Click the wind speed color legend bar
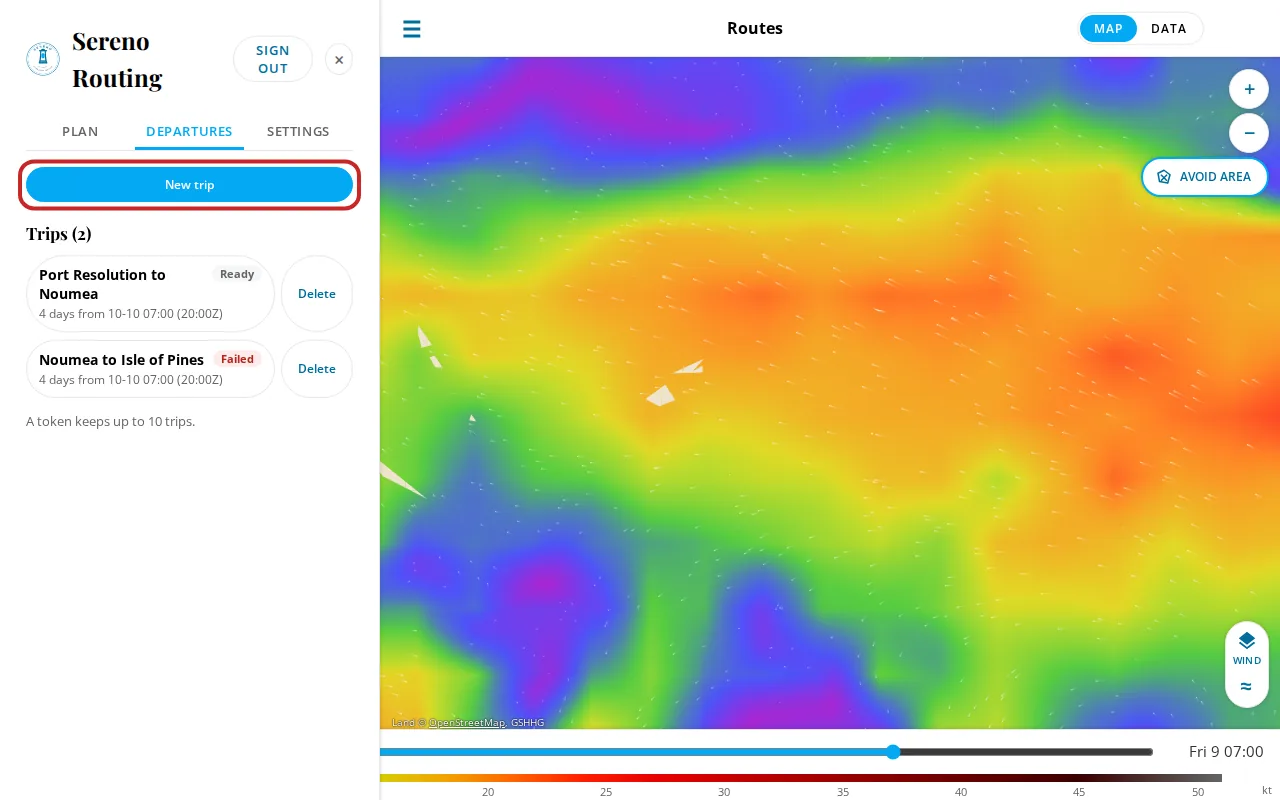1280x800 pixels. (801, 778)
